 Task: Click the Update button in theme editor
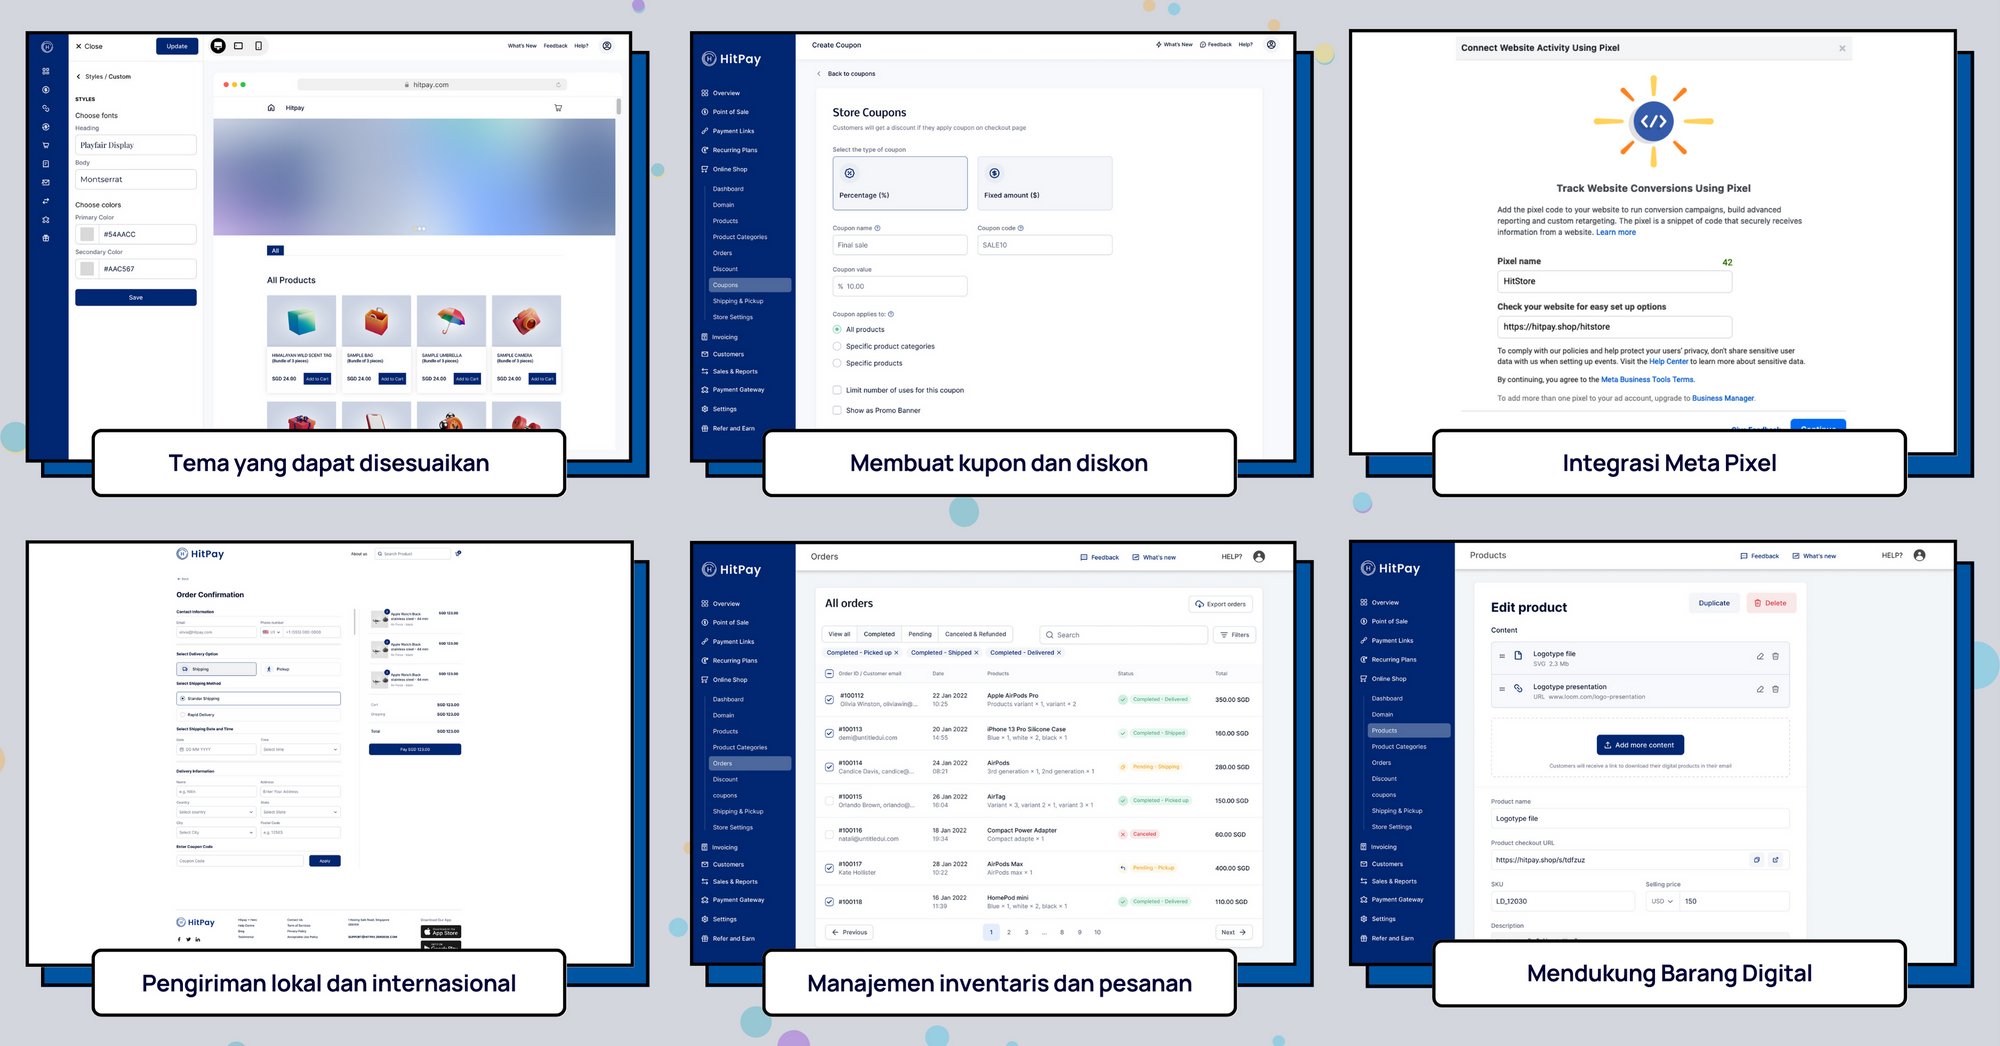click(177, 46)
